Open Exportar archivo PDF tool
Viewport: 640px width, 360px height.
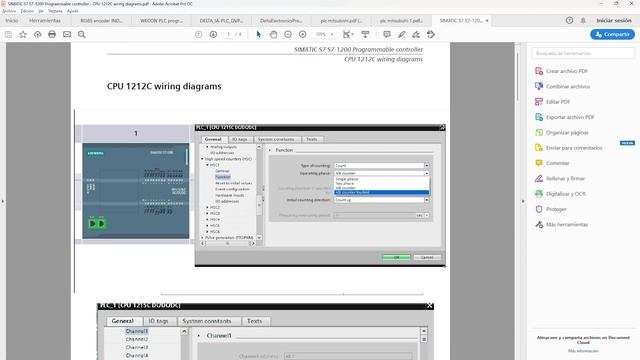tap(564, 117)
